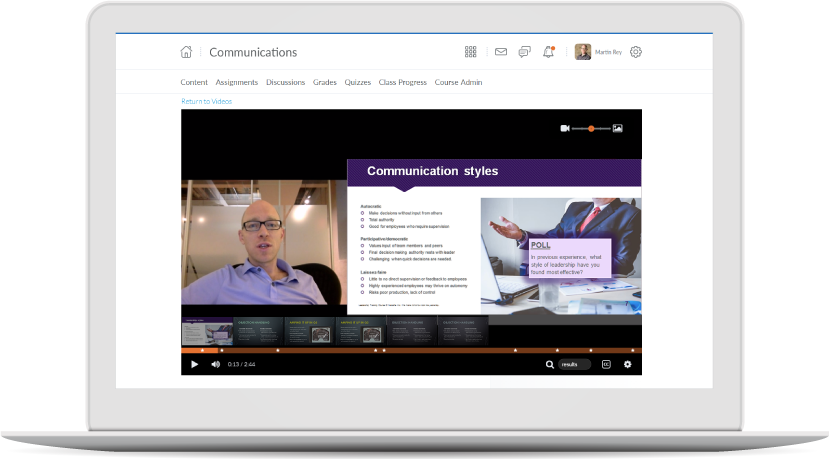The width and height of the screenshot is (829, 459).
Task: Select the first slide thumbnail in the strip
Action: click(x=207, y=331)
